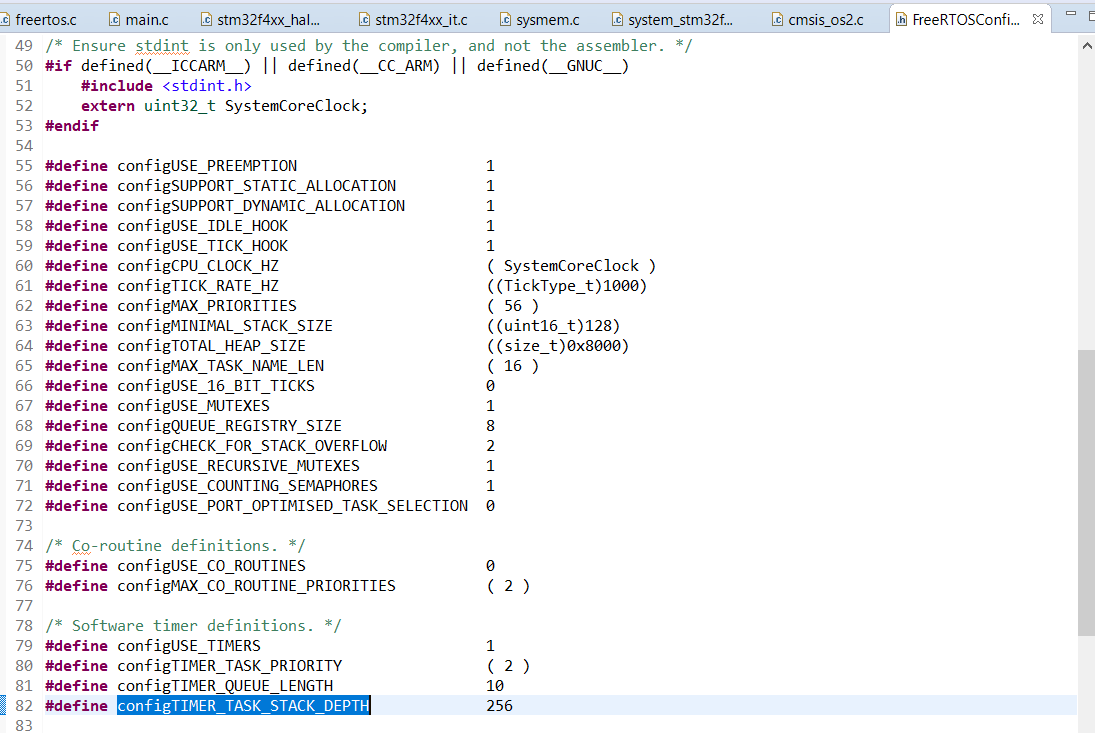Screen dimensions: 1095x733
Task: Click on configSUPPORT_DYNAMIC_ALLOCATION text
Action: click(261, 206)
